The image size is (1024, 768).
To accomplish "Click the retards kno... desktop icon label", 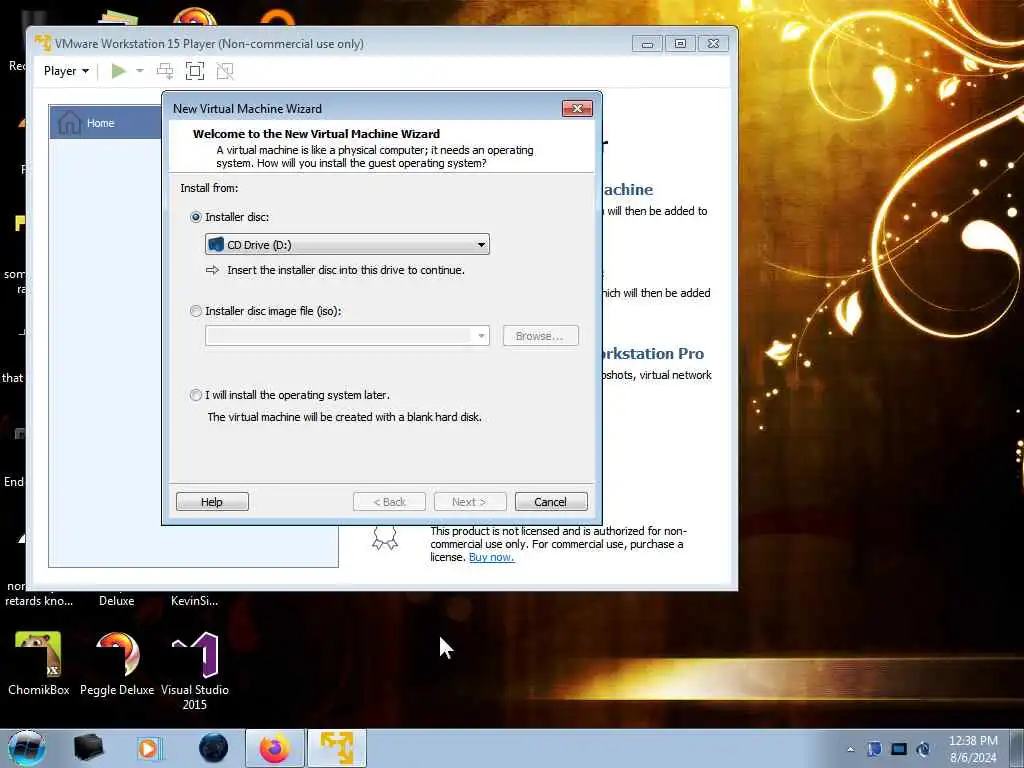I will (39, 600).
